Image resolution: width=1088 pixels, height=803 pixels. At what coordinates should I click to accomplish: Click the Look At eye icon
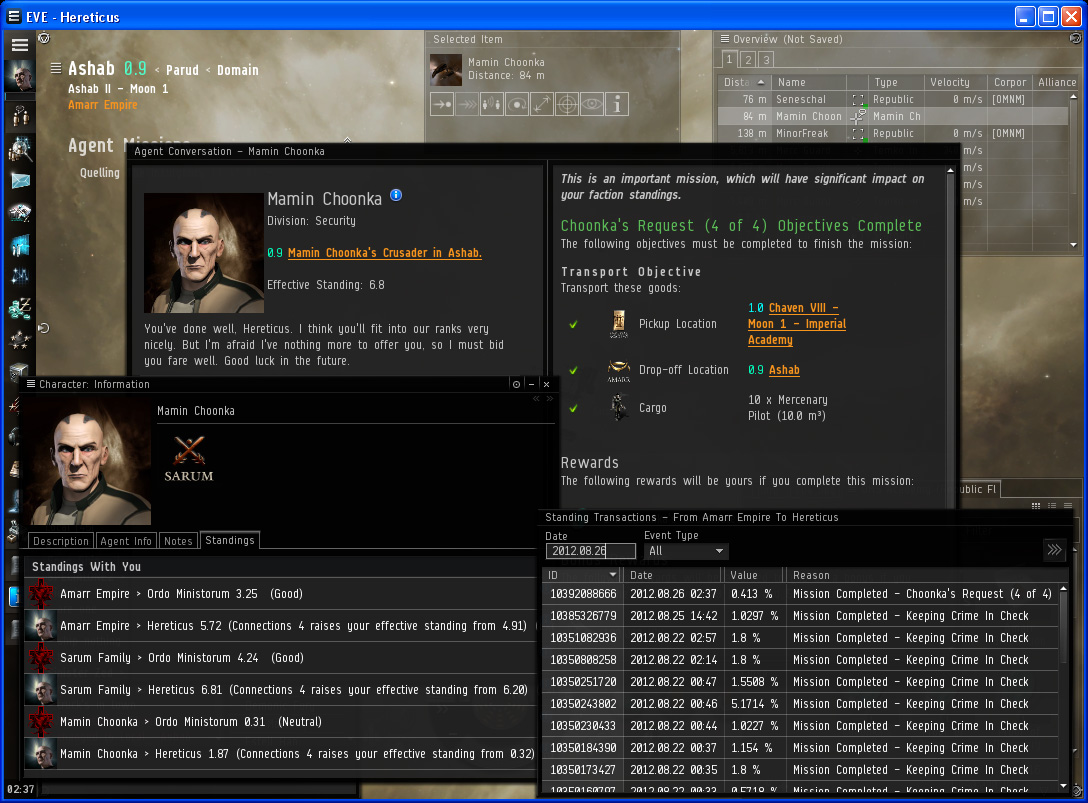click(592, 104)
